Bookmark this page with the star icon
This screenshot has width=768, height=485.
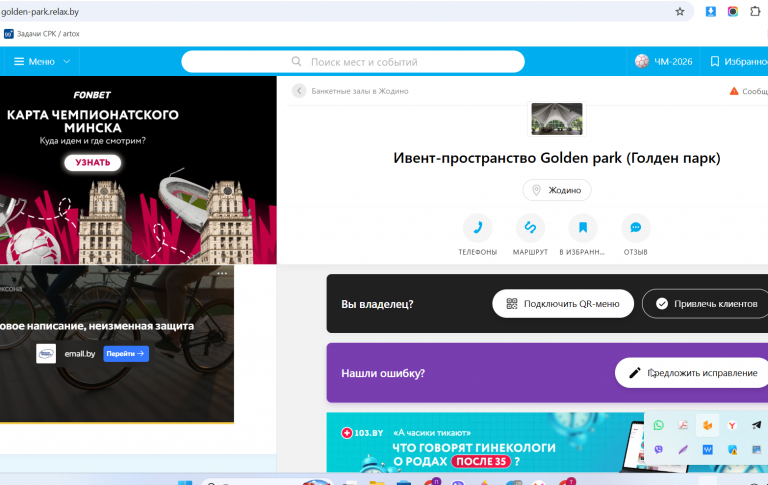pos(679,12)
